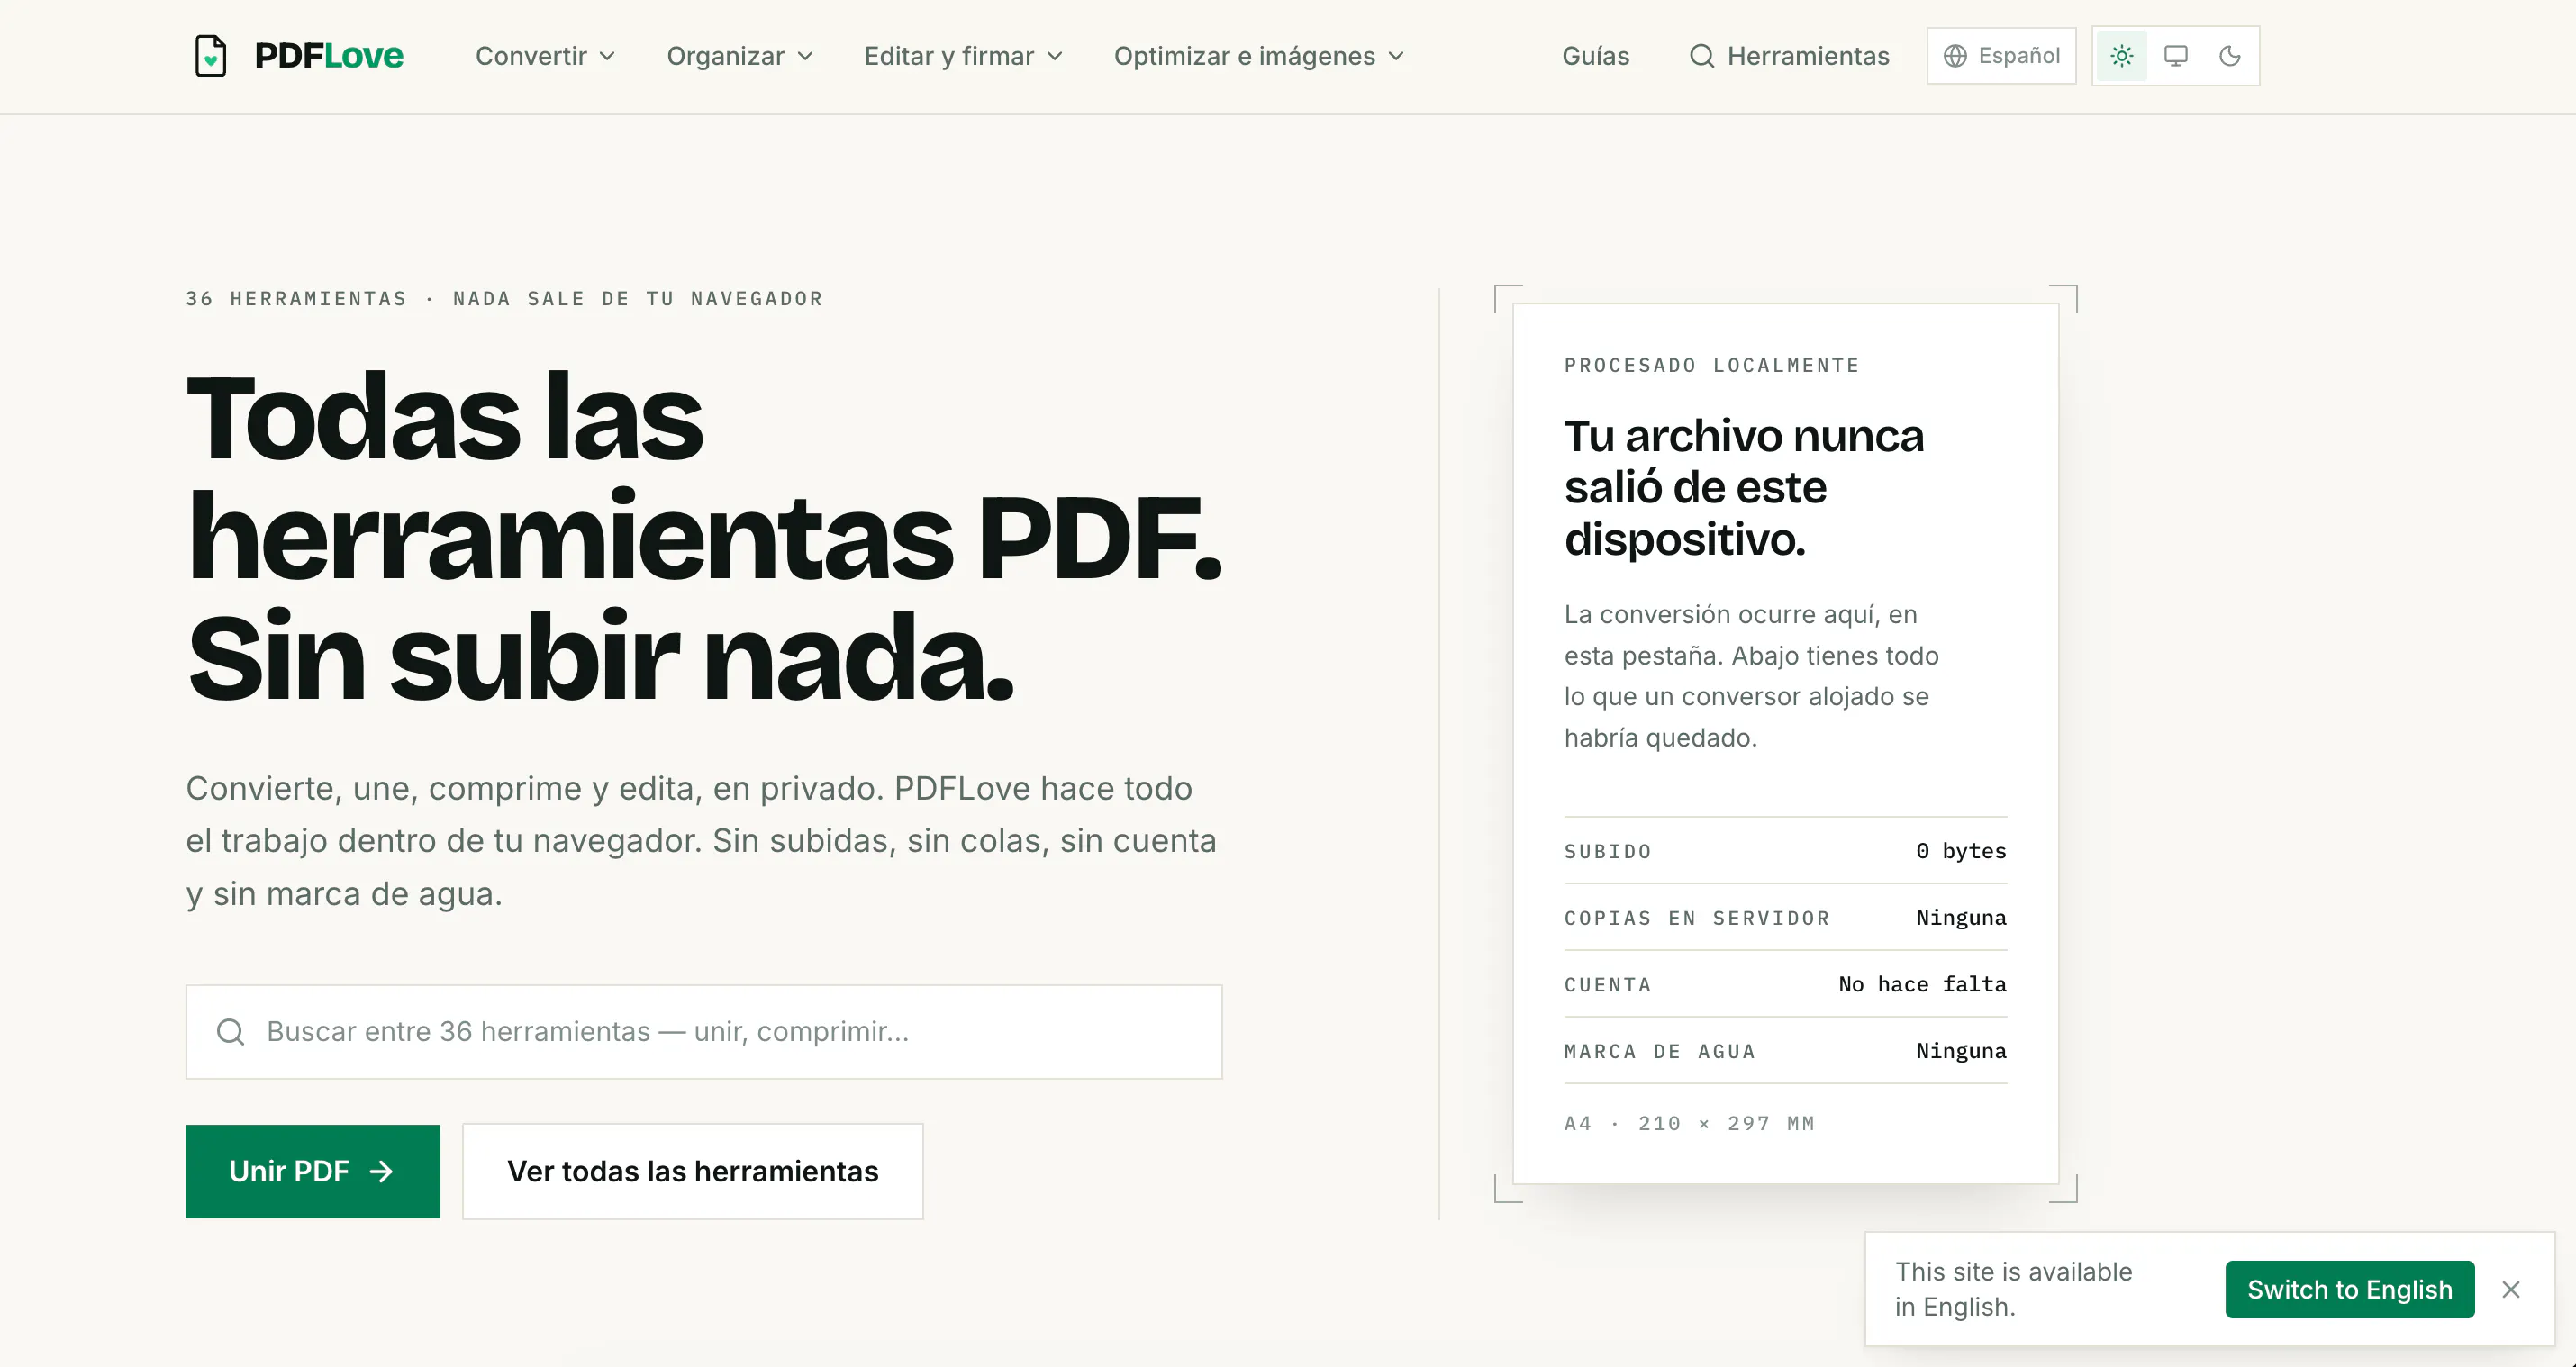Open the Español language selector
The image size is (2576, 1367).
point(2001,56)
